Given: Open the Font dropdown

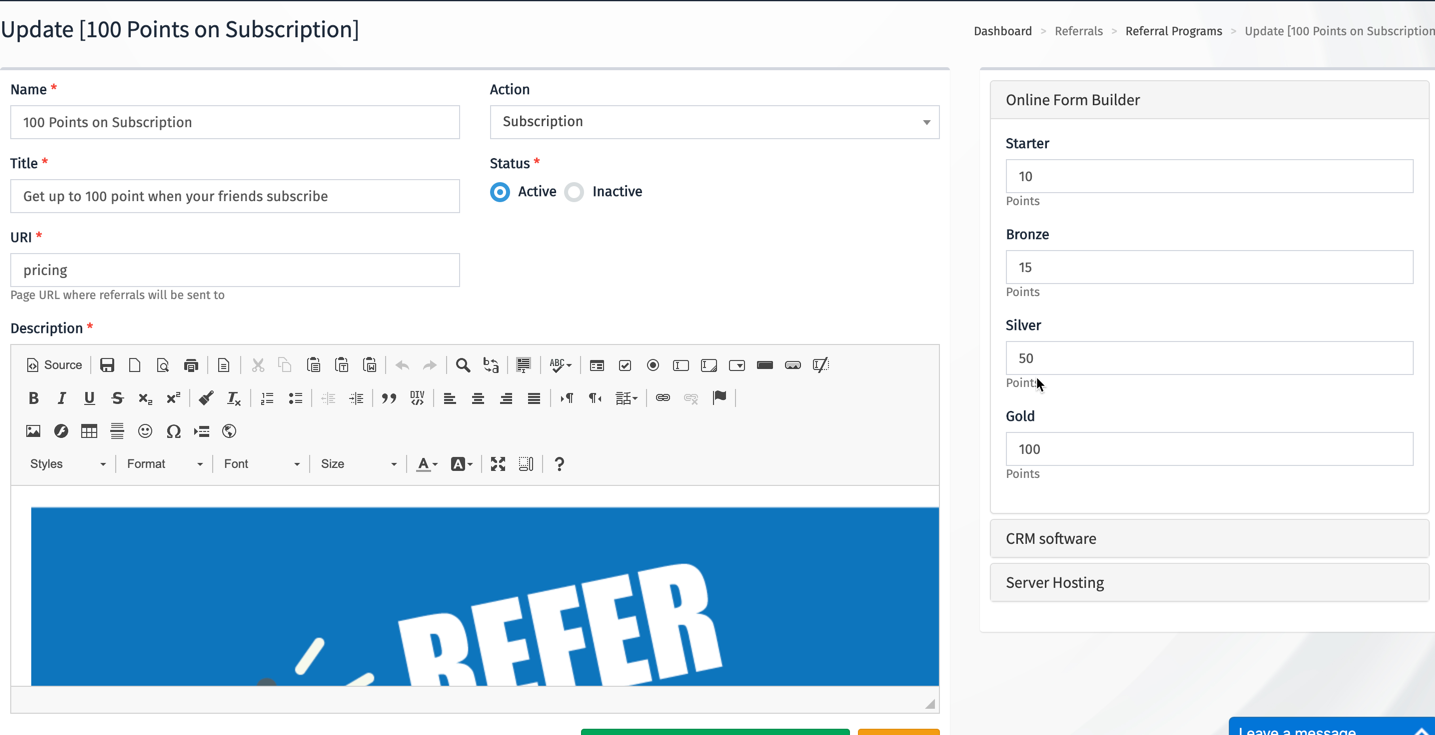Looking at the screenshot, I should pos(261,464).
